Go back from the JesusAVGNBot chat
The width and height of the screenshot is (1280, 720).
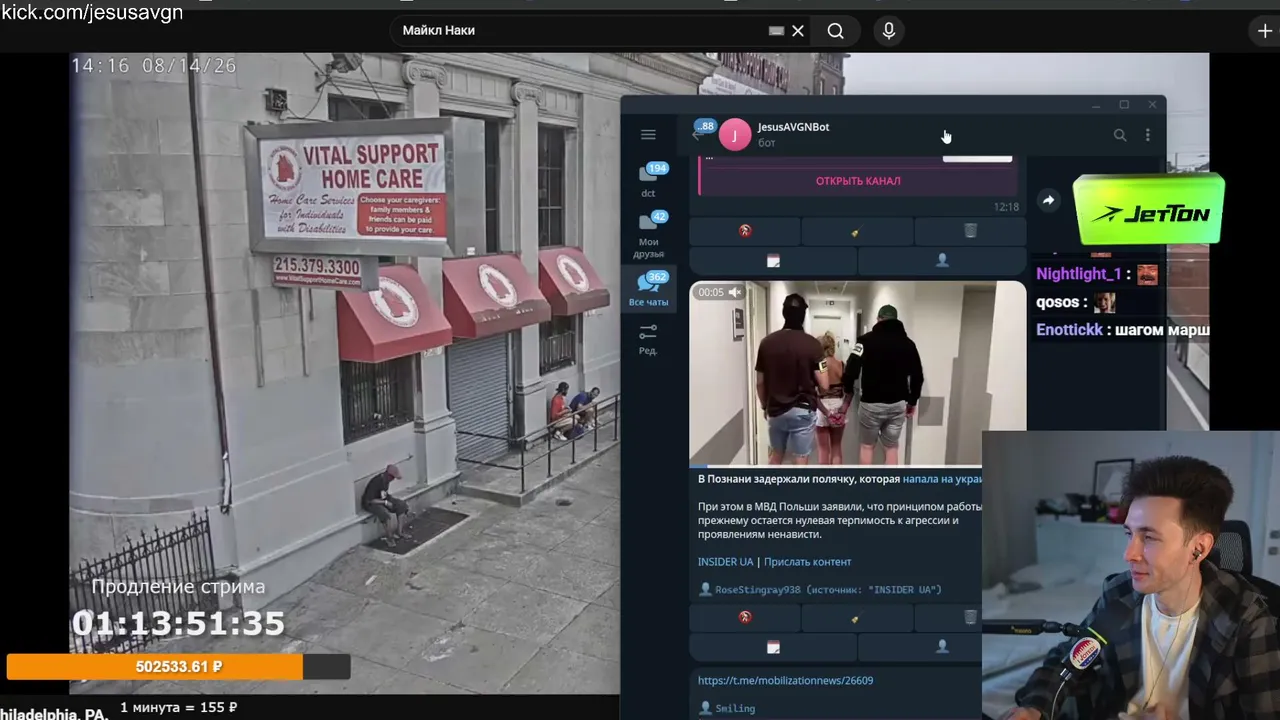pos(697,135)
